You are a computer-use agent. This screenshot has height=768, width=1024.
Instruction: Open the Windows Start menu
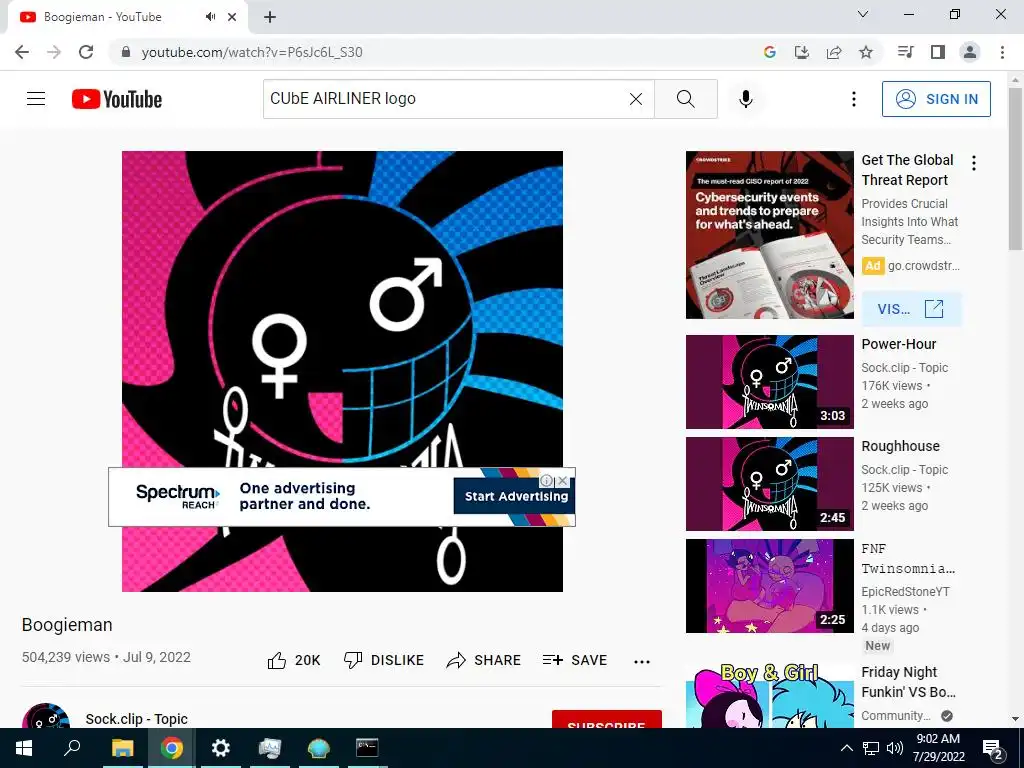pyautogui.click(x=24, y=748)
